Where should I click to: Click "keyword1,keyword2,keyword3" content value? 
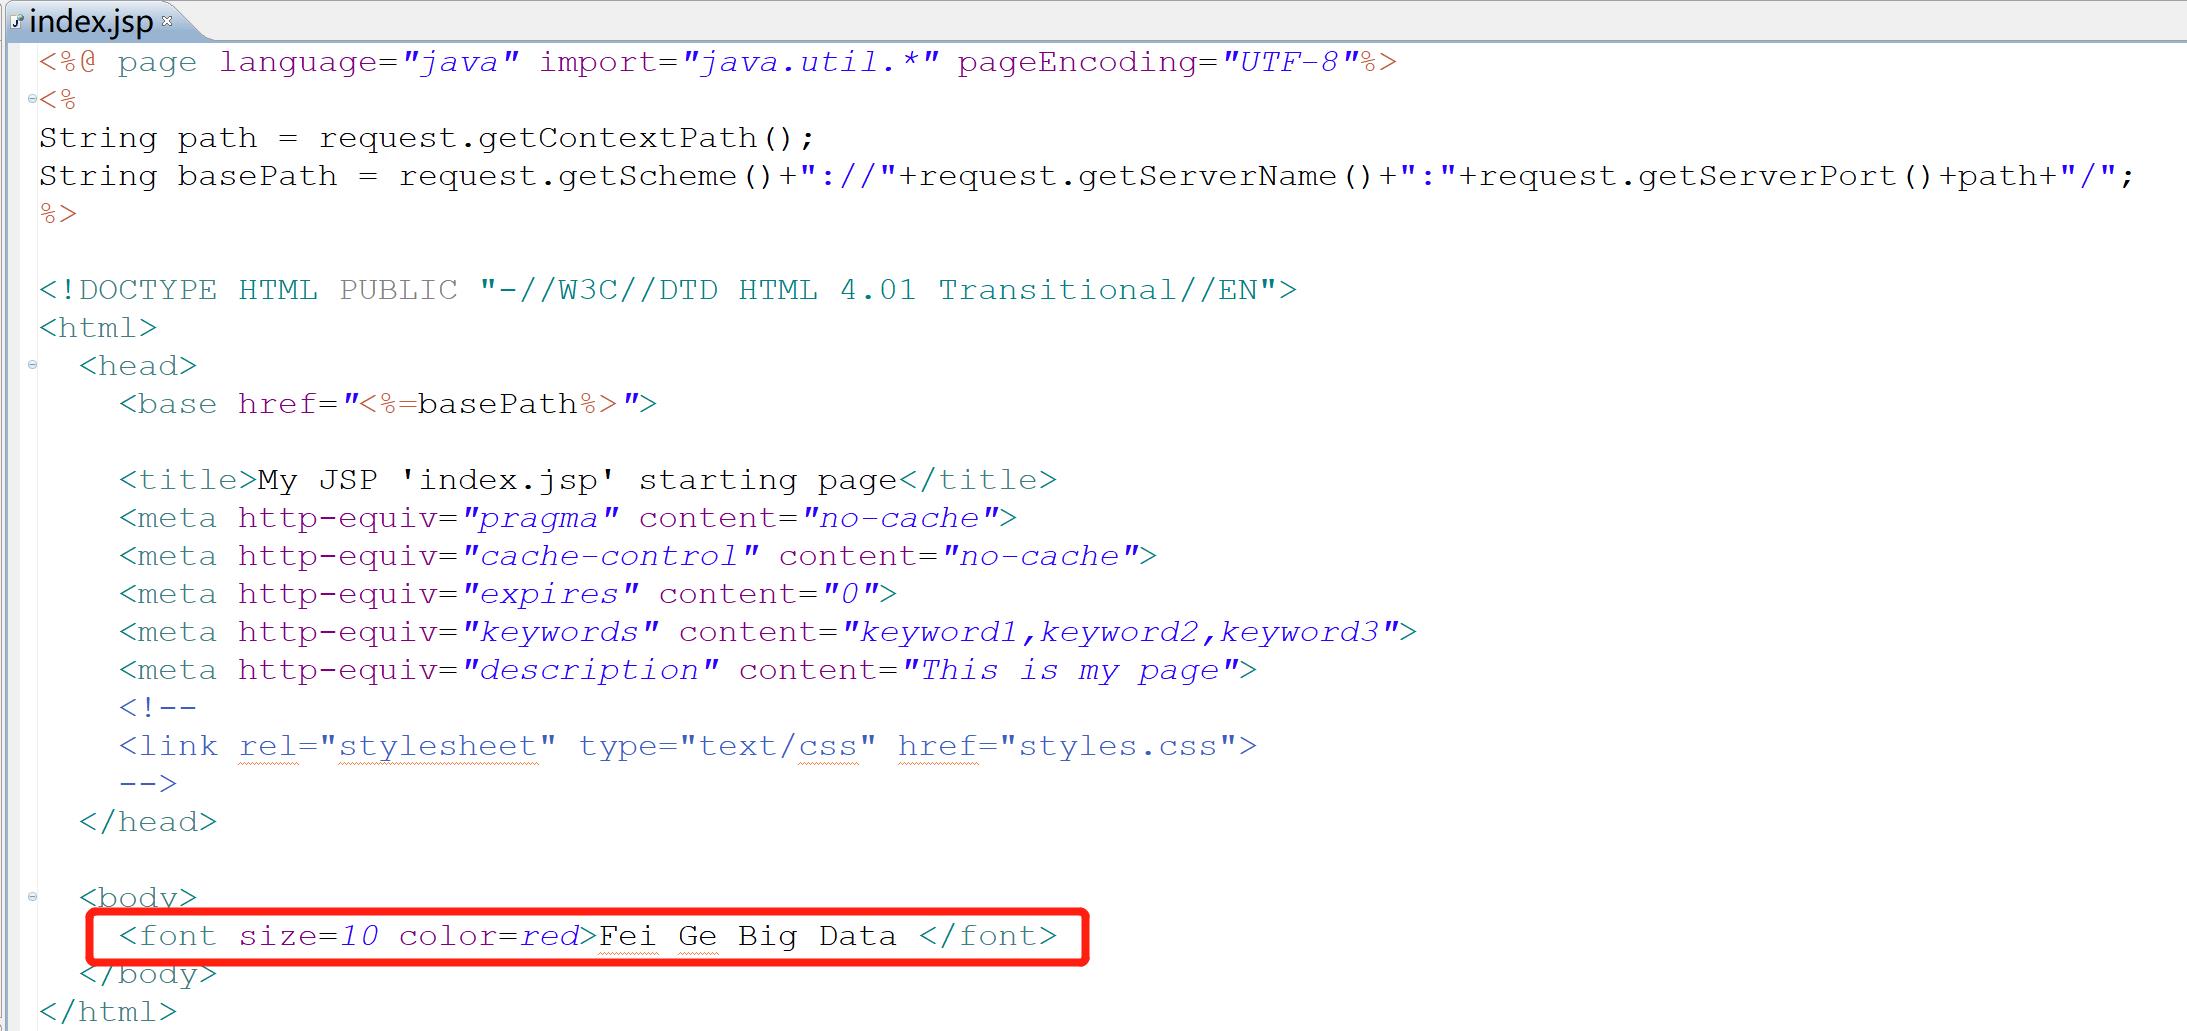pos(1119,632)
